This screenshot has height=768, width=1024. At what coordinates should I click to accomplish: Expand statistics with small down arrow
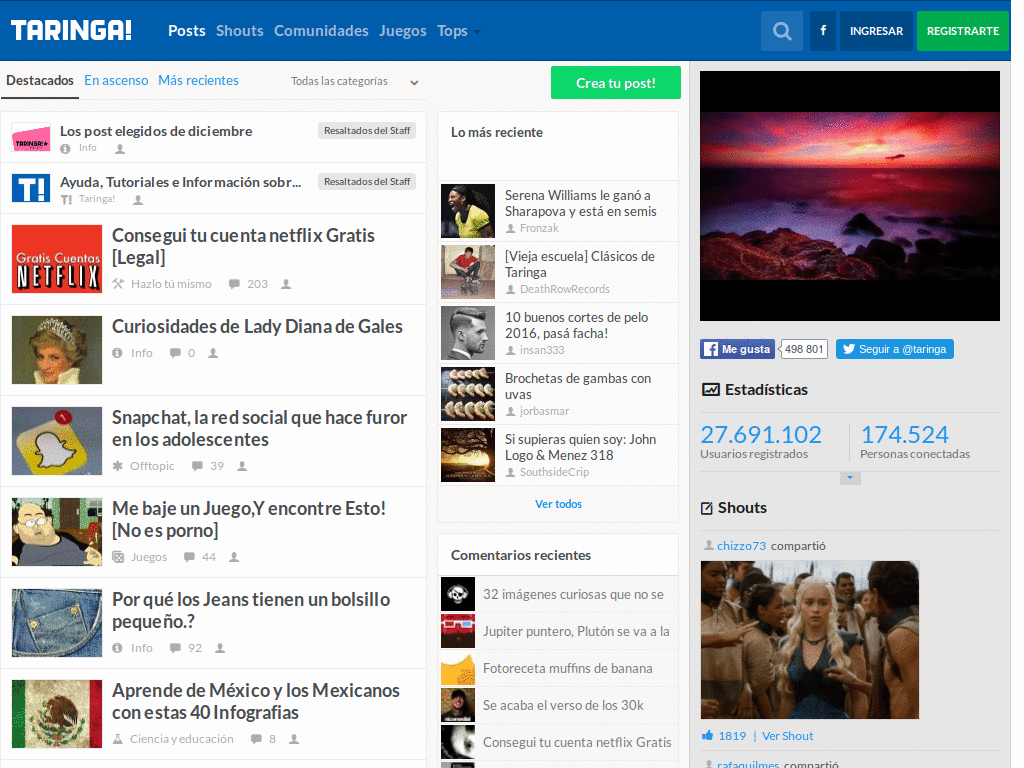coord(850,478)
